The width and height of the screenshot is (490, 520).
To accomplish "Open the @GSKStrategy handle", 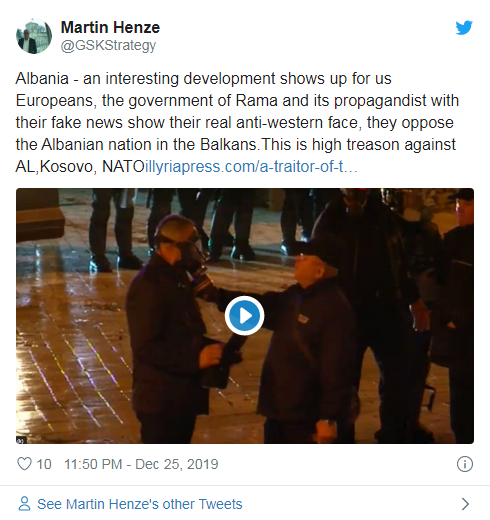I will click(x=108, y=46).
